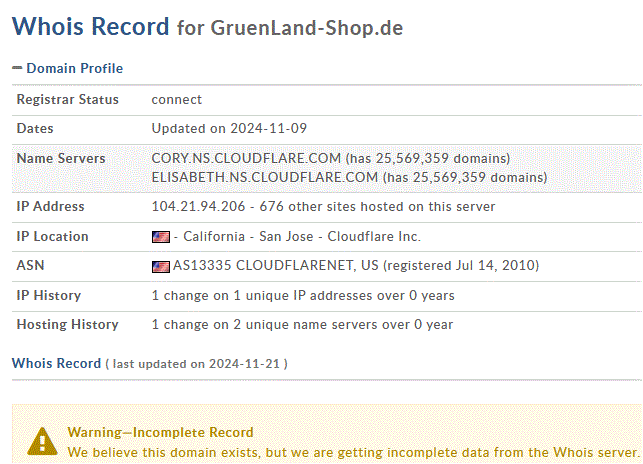The image size is (643, 464).
Task: Select the 'connect' status value
Action: (177, 100)
